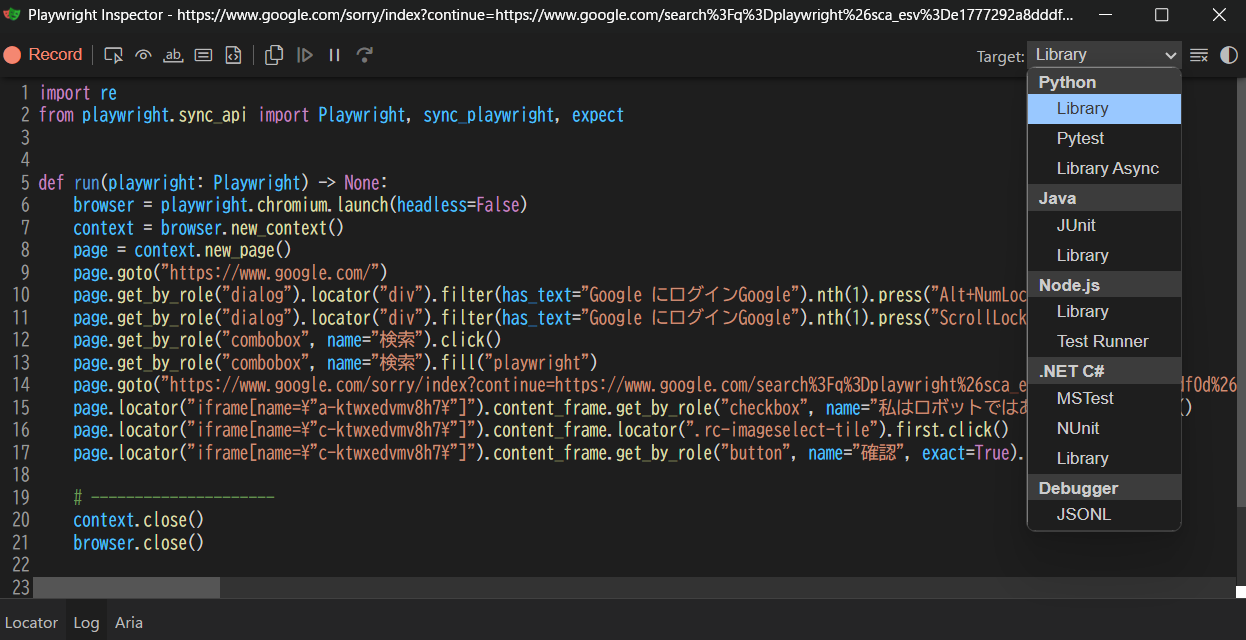Copy the generated script using copy icon
The width and height of the screenshot is (1246, 640).
[x=273, y=55]
